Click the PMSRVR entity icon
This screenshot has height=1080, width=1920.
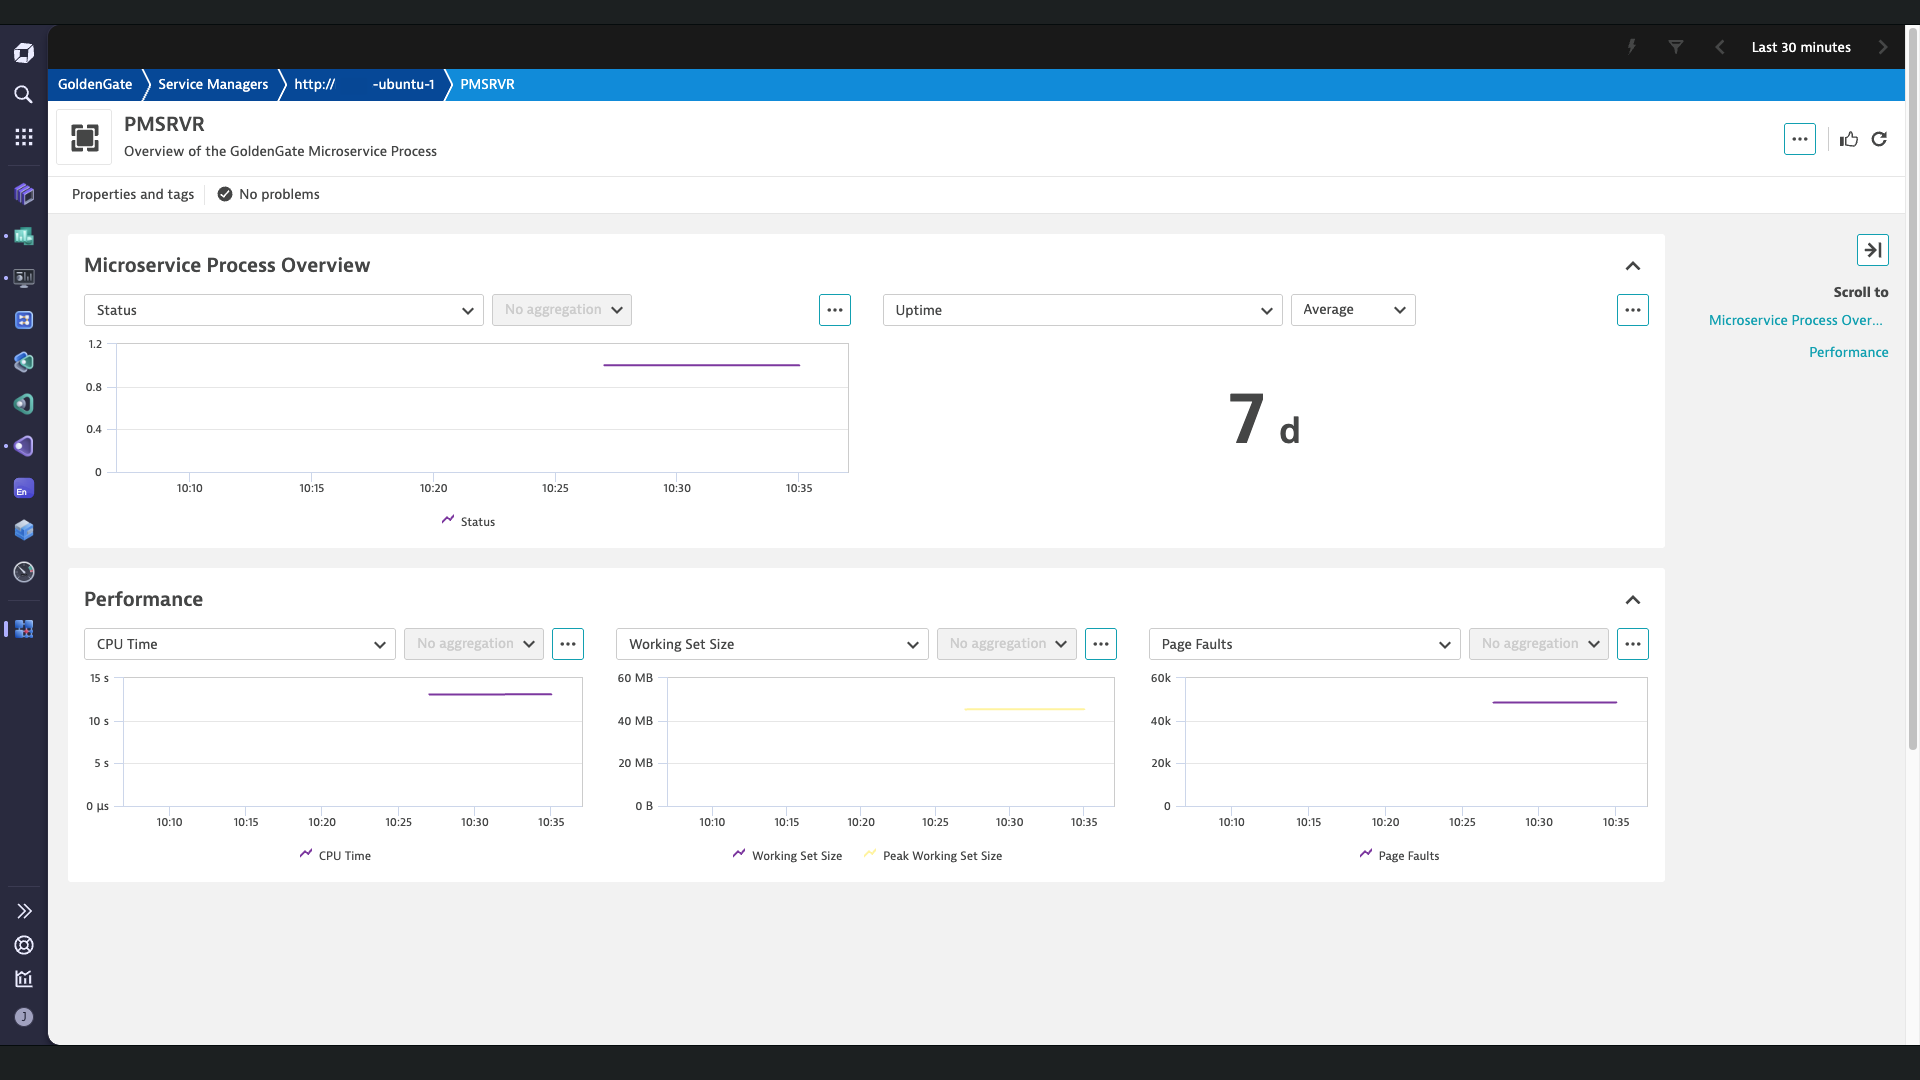point(85,138)
